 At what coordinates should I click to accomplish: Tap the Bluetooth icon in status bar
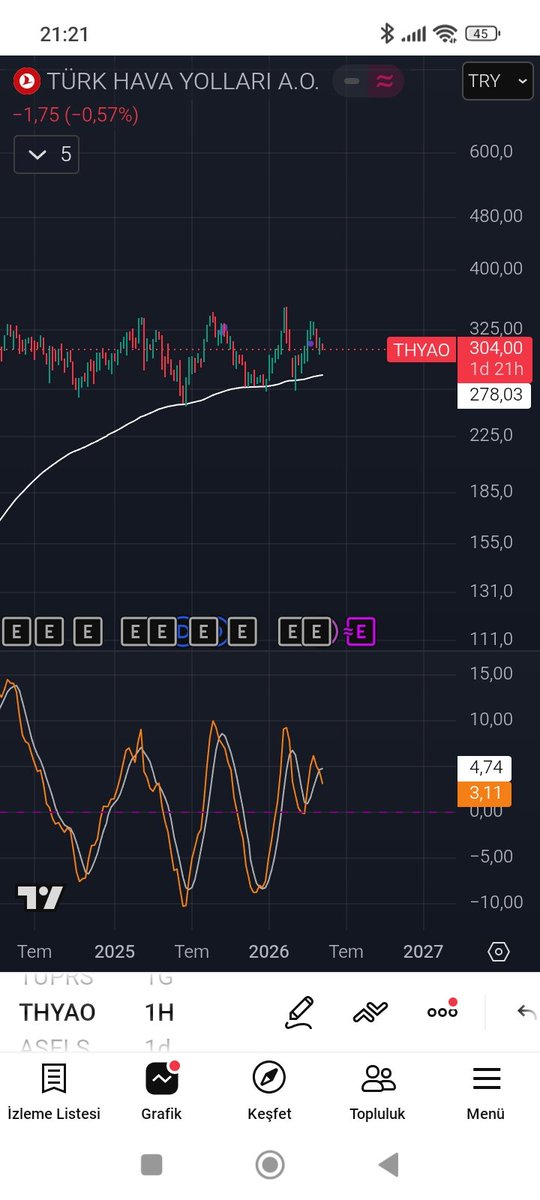(387, 34)
